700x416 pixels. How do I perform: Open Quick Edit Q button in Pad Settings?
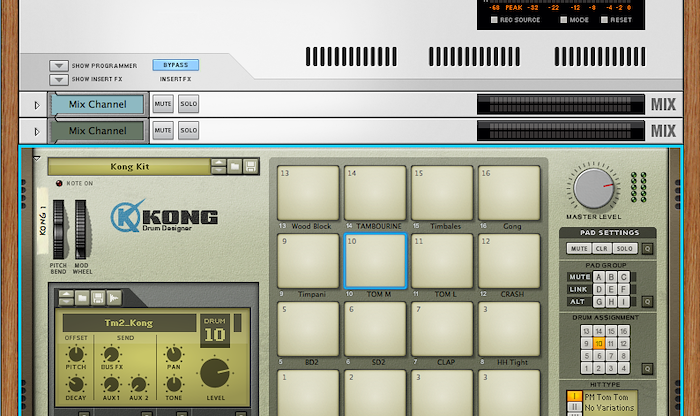[647, 249]
